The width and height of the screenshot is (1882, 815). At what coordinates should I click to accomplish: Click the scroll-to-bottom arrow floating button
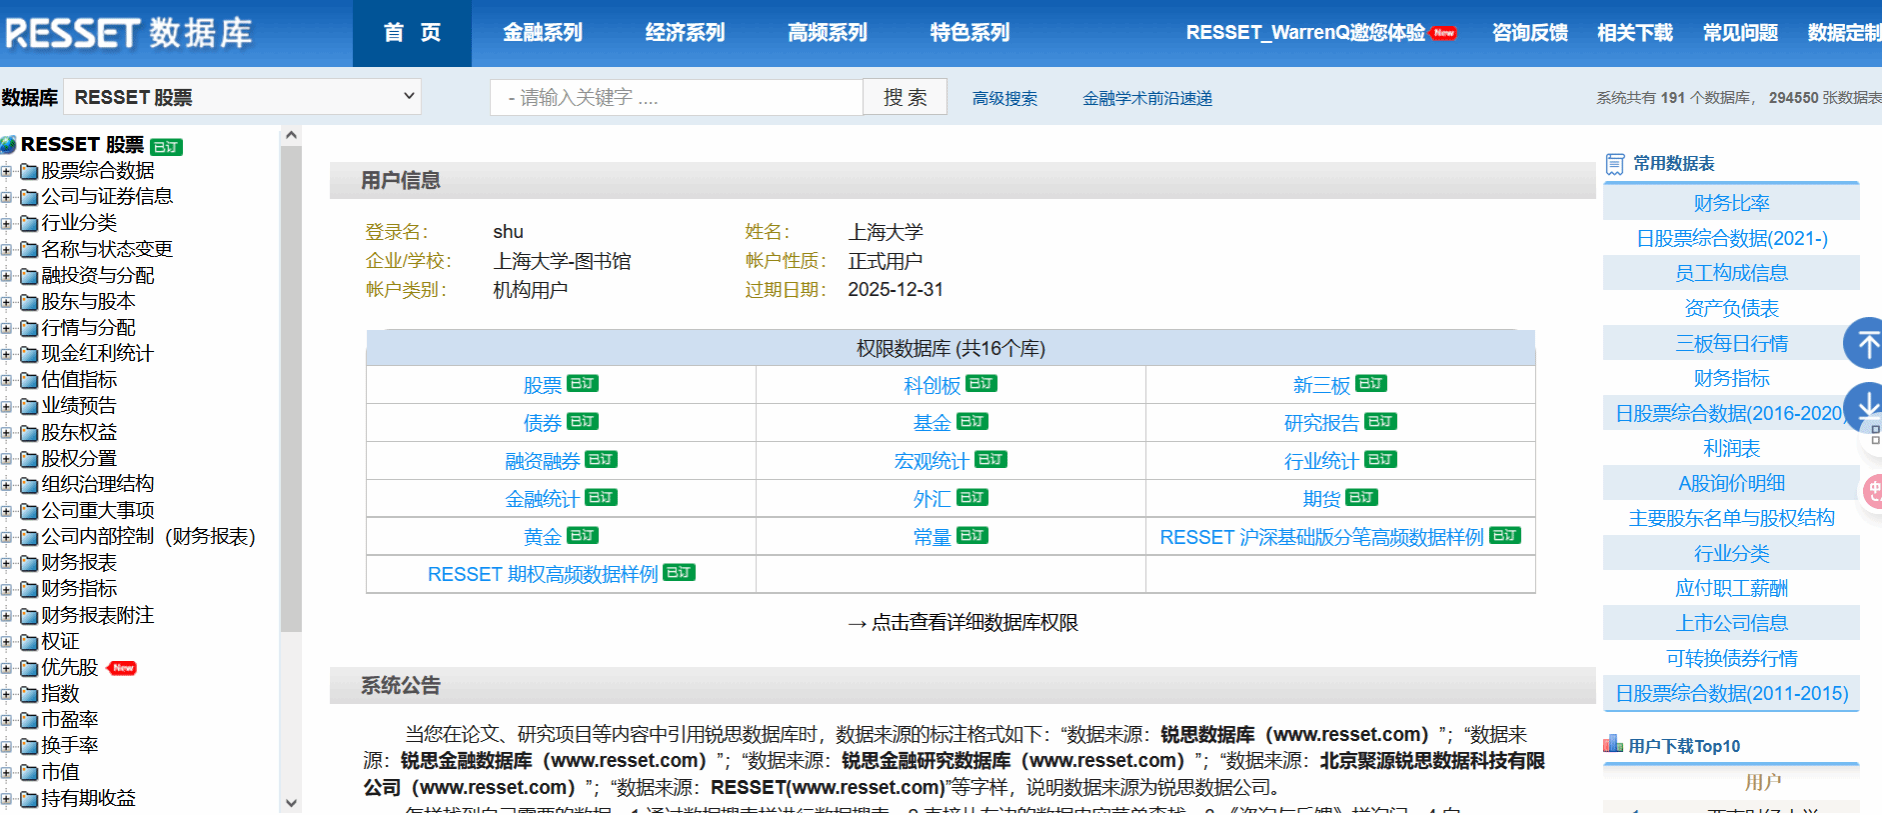1864,407
